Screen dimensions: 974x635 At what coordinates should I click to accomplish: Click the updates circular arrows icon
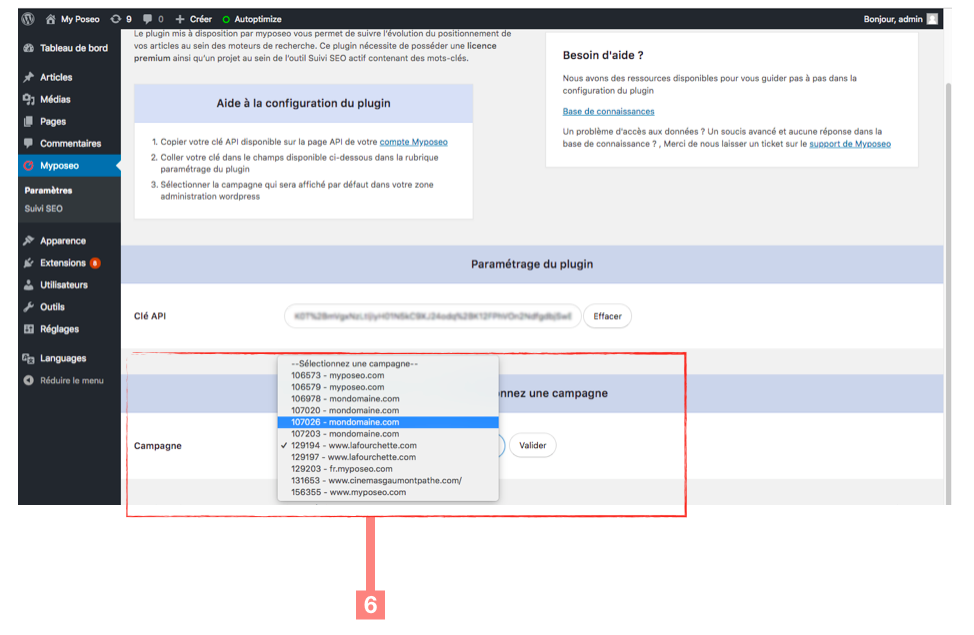(116, 19)
